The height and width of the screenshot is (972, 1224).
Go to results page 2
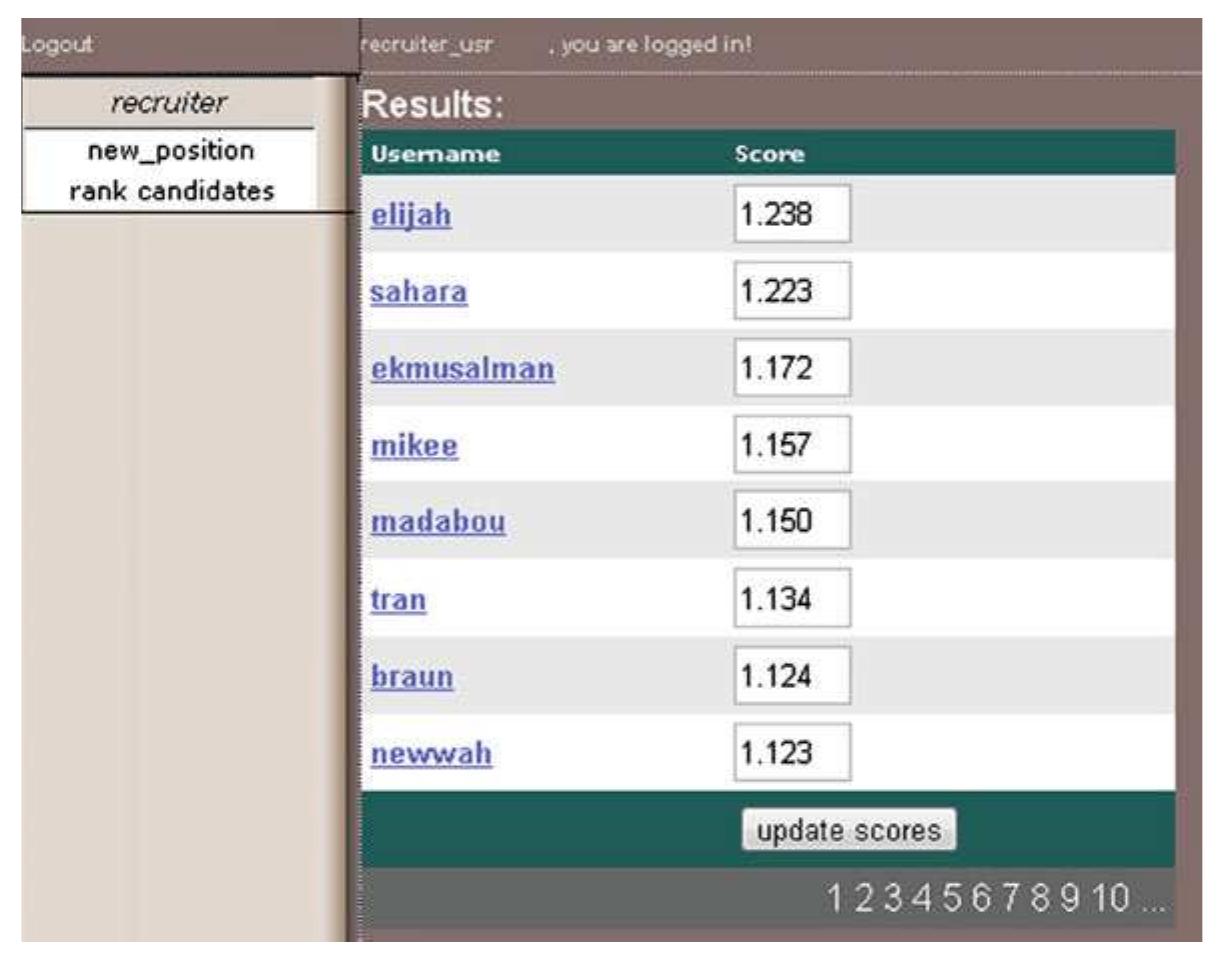pyautogui.click(x=866, y=899)
